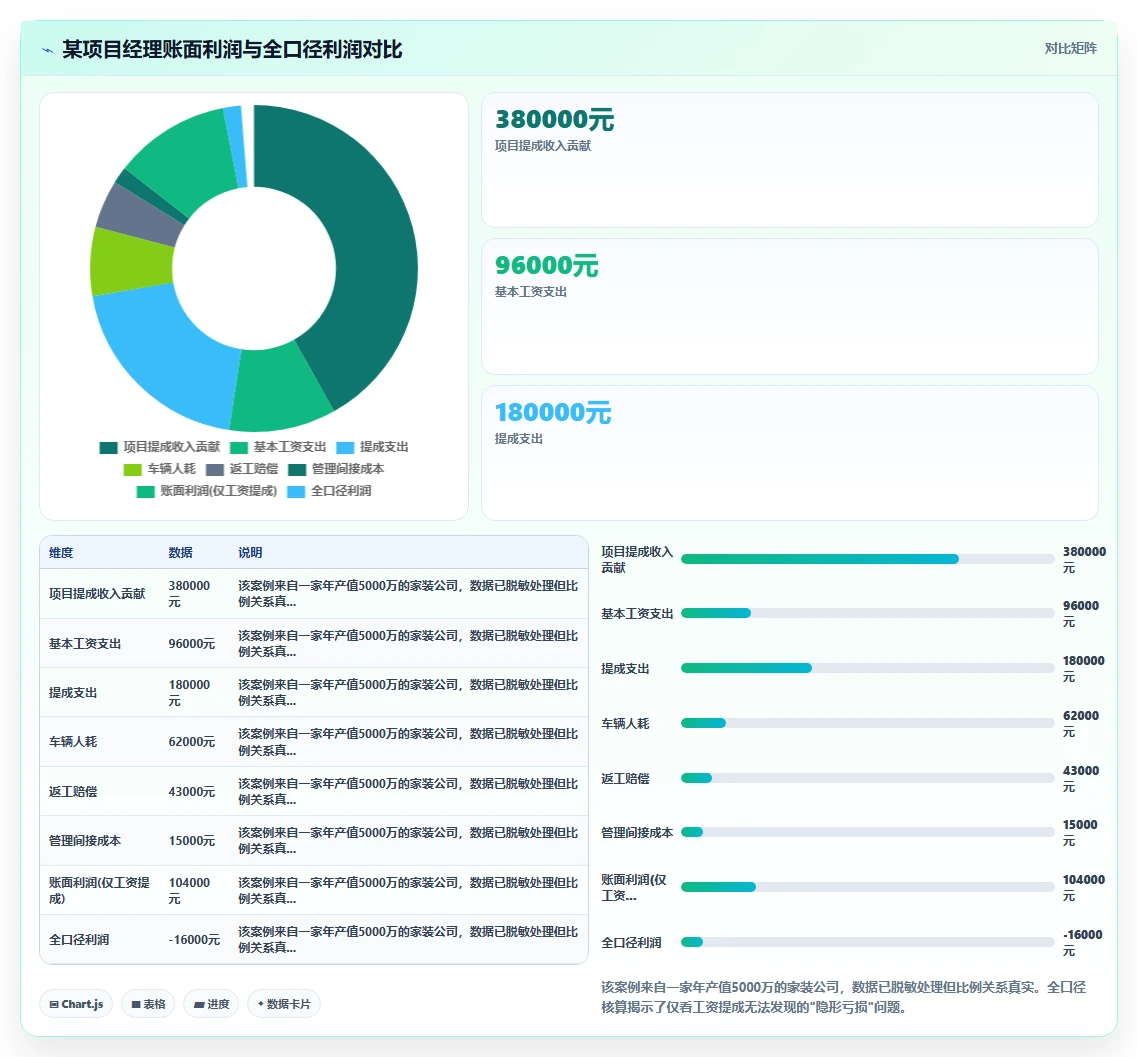Click 全口径利润 progress bar
Viewport: 1138px width, 1057px height.
(867, 942)
